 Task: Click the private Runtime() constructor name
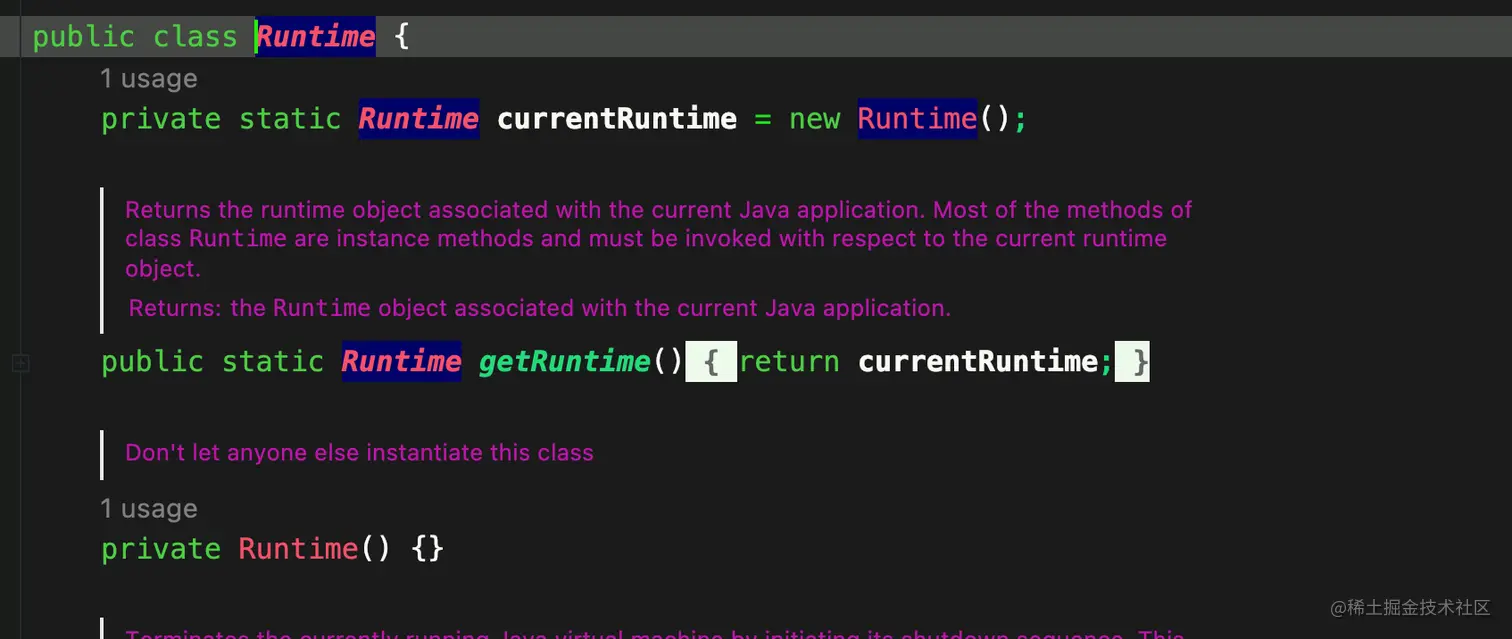point(298,549)
